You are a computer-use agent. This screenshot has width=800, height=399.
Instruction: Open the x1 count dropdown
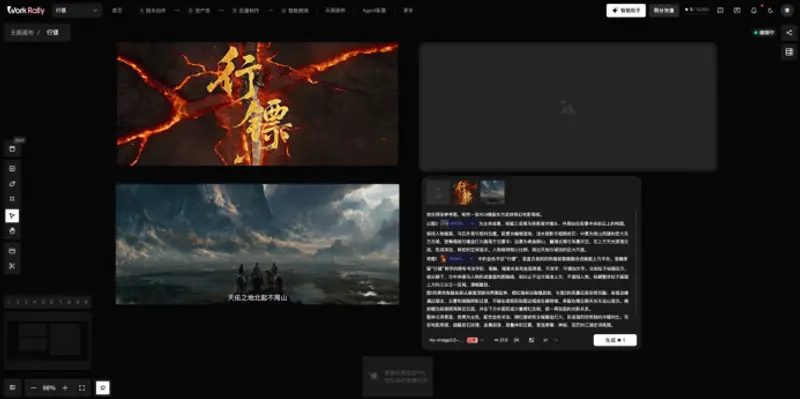point(551,340)
